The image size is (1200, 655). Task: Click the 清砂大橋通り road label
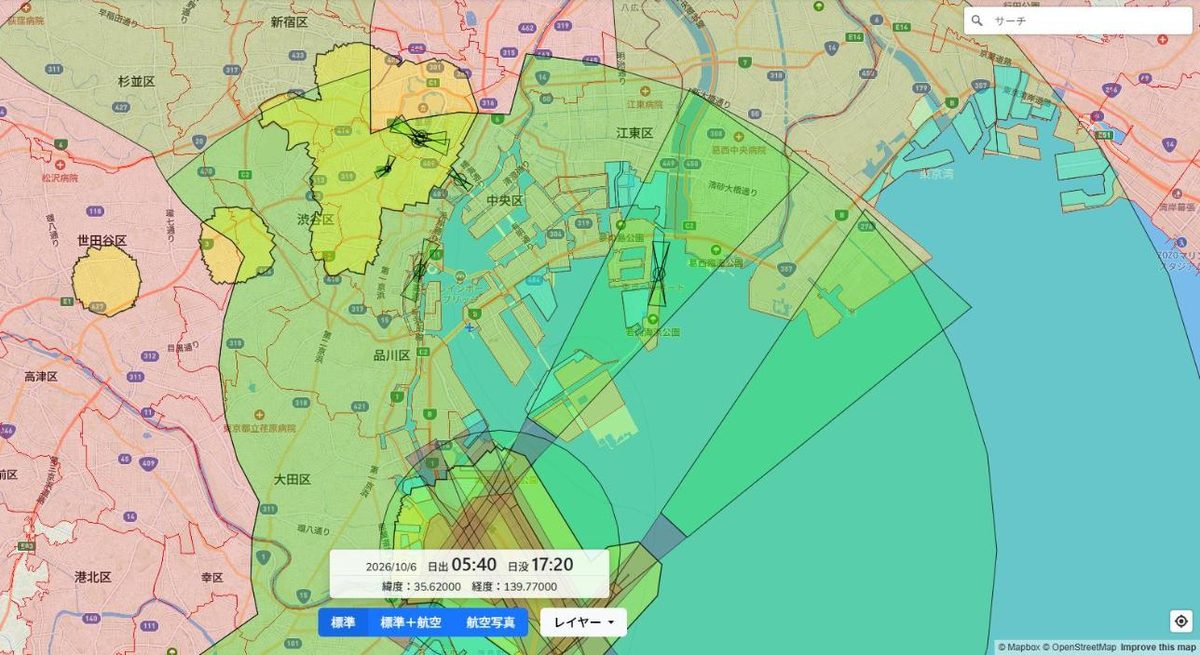pos(733,188)
